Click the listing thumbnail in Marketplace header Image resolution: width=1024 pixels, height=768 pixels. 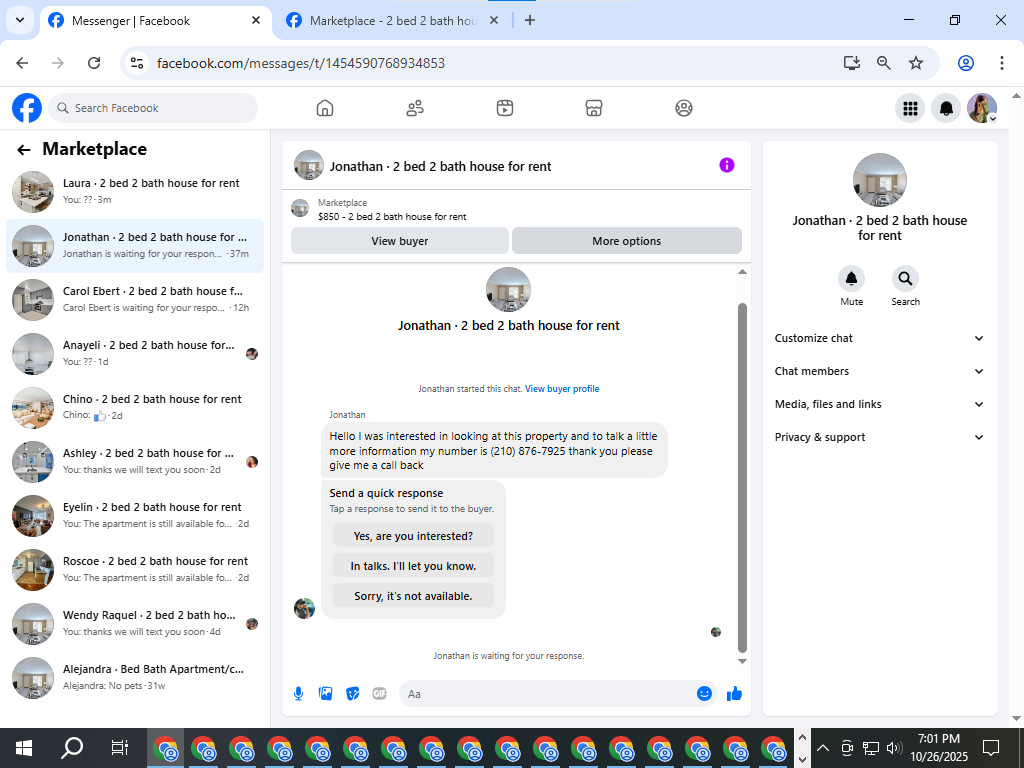300,208
